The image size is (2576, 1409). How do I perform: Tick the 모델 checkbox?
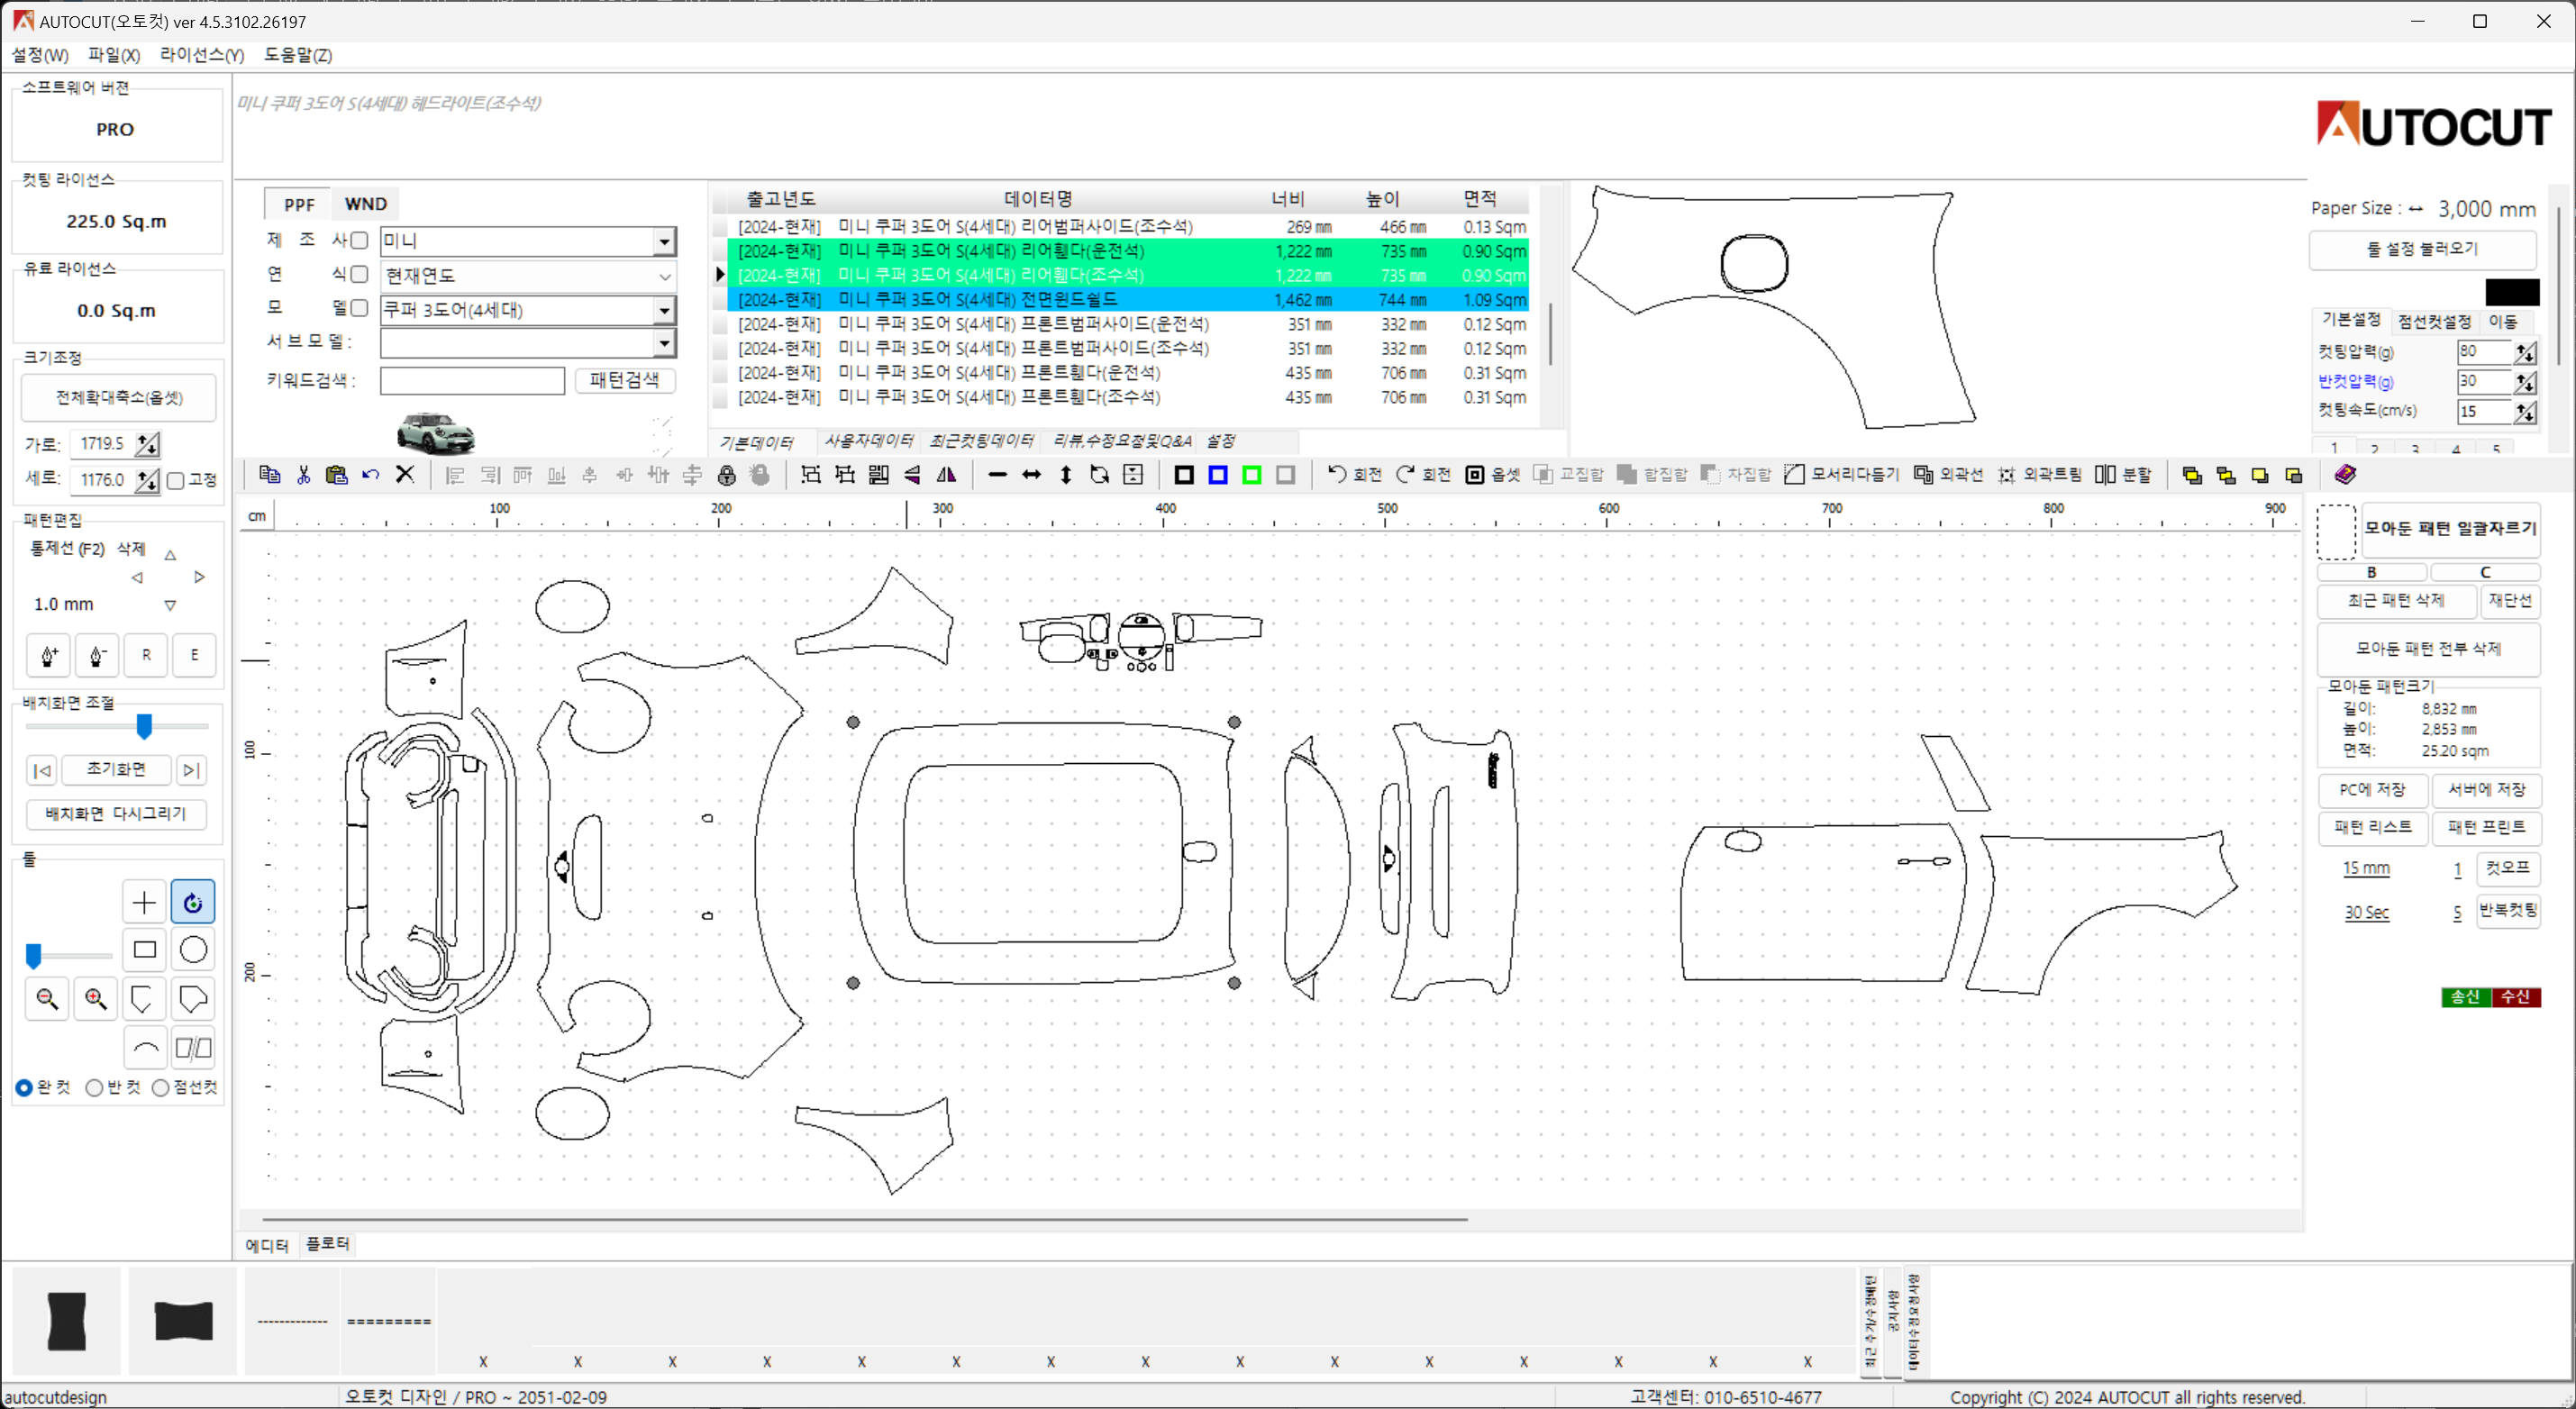click(359, 308)
